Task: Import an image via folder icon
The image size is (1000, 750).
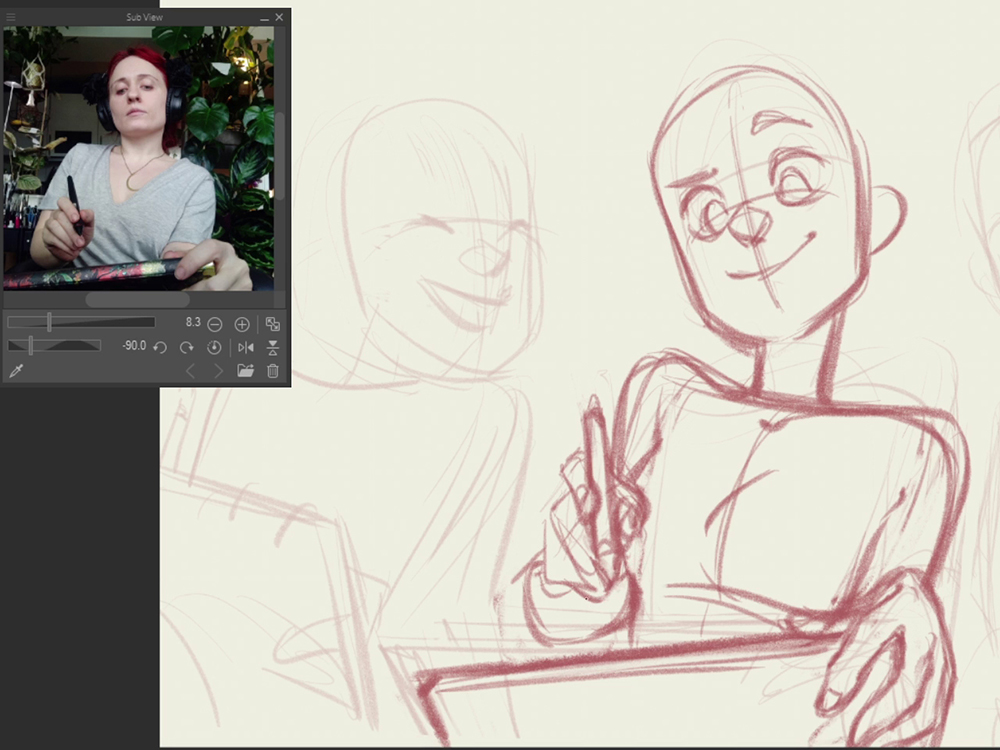Action: pyautogui.click(x=245, y=371)
